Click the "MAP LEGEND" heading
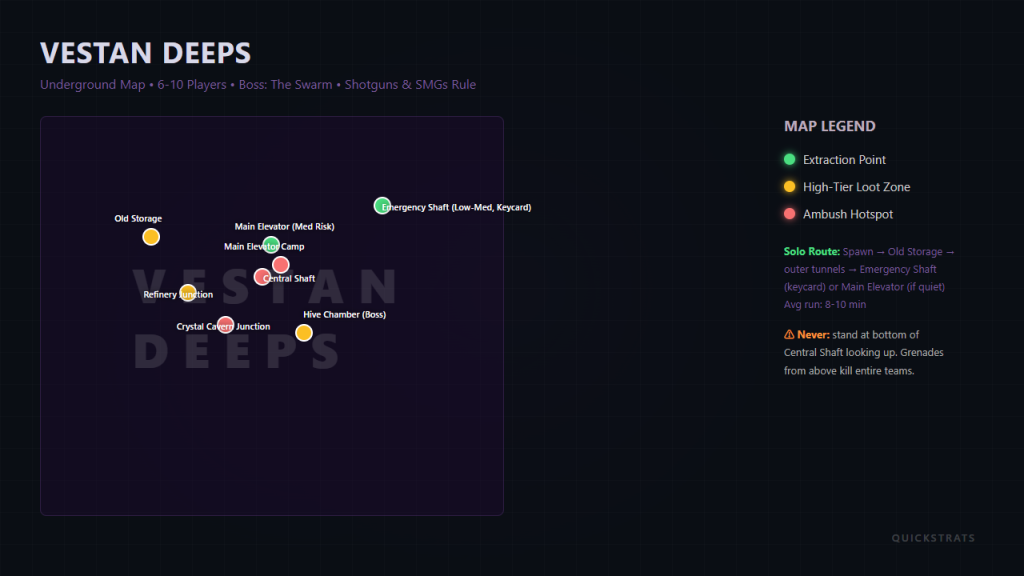This screenshot has height=576, width=1024. [x=829, y=126]
